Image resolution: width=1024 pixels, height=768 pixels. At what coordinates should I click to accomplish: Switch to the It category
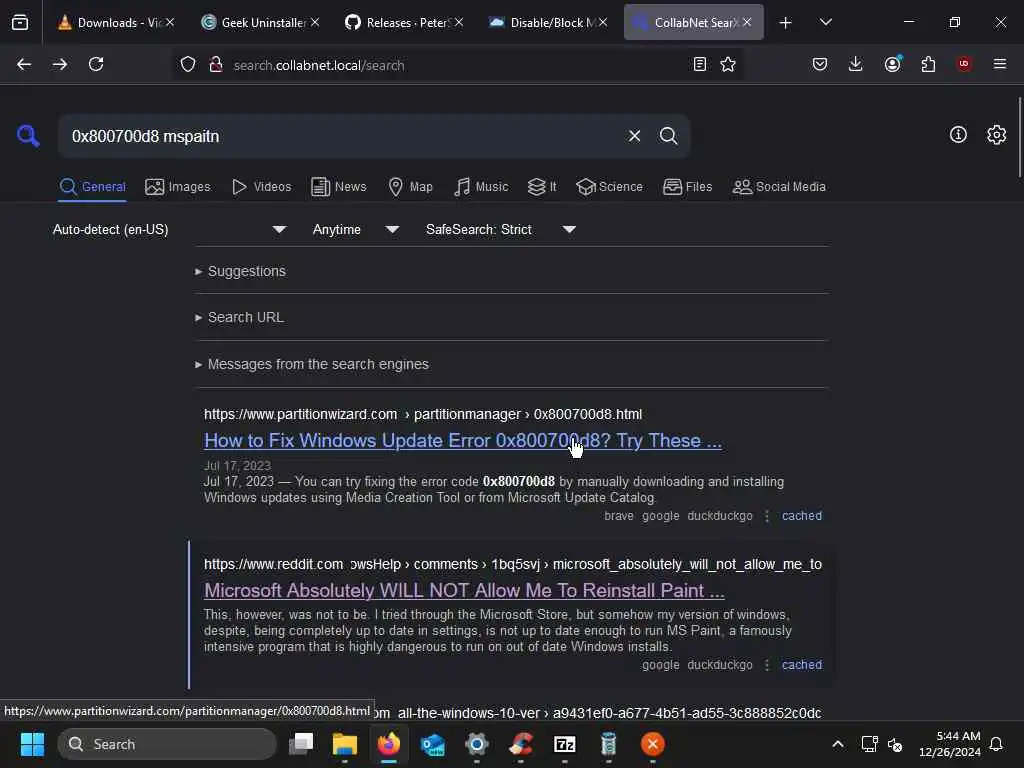(542, 187)
